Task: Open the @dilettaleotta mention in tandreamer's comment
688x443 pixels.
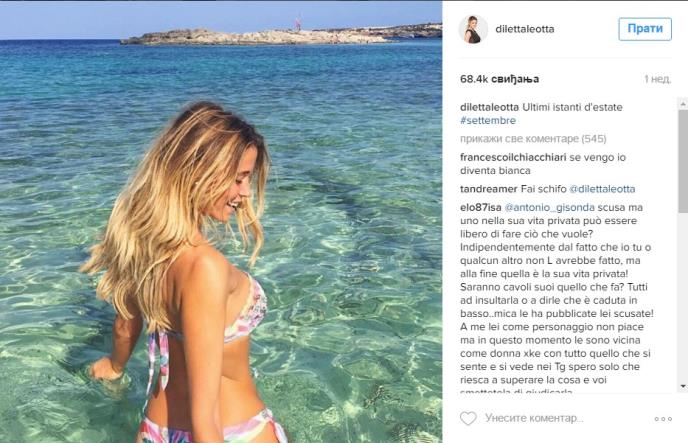Action: pyautogui.click(x=602, y=189)
